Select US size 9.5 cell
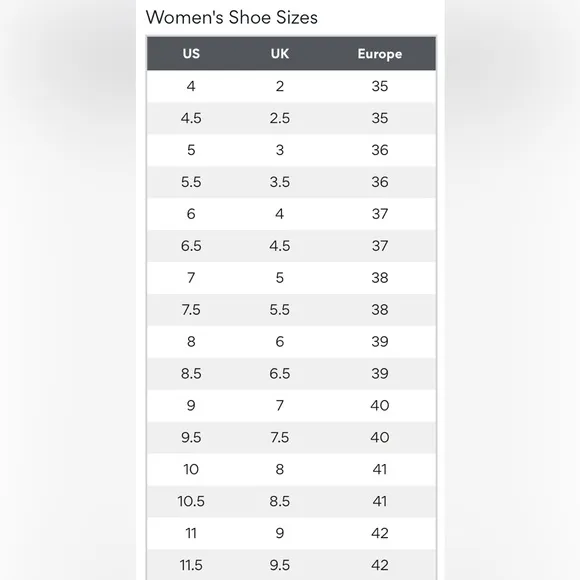Viewport: 580px width, 580px height. [191, 438]
